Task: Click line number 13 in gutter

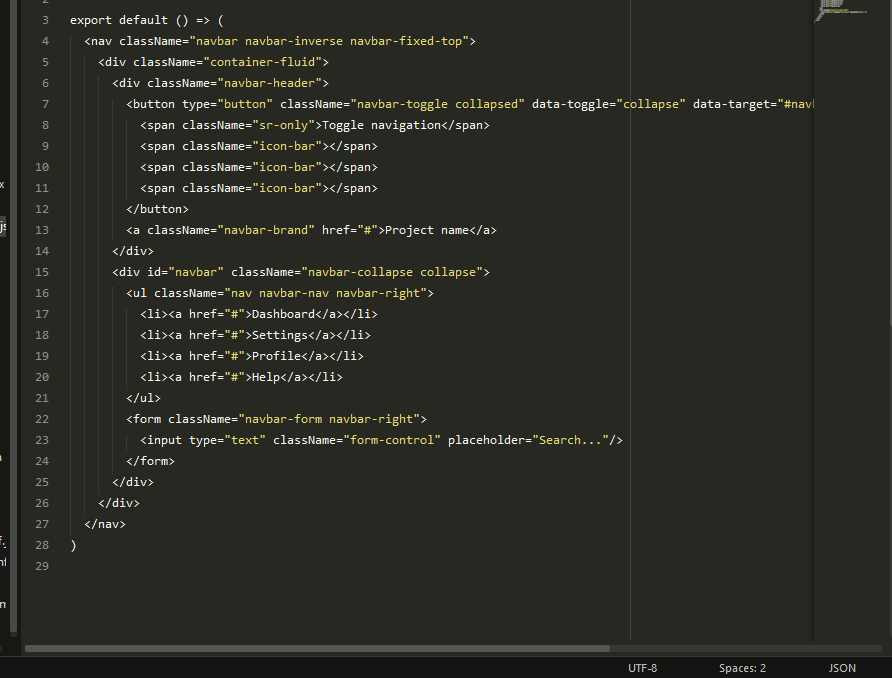Action: (42, 230)
